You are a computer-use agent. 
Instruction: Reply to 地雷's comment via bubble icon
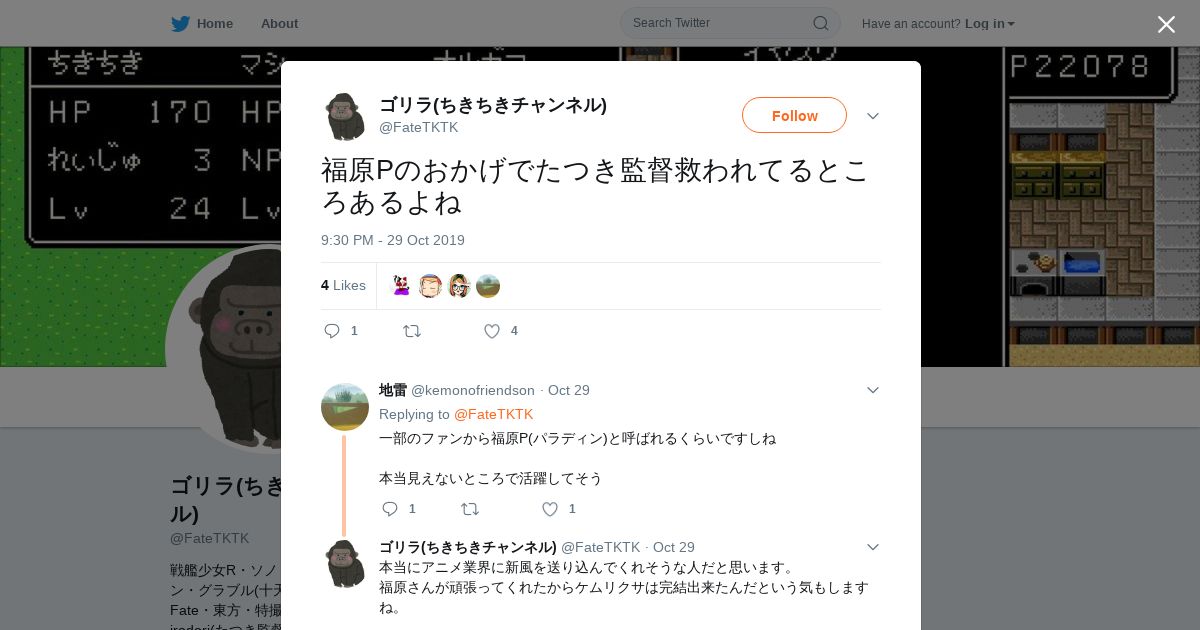pos(390,509)
